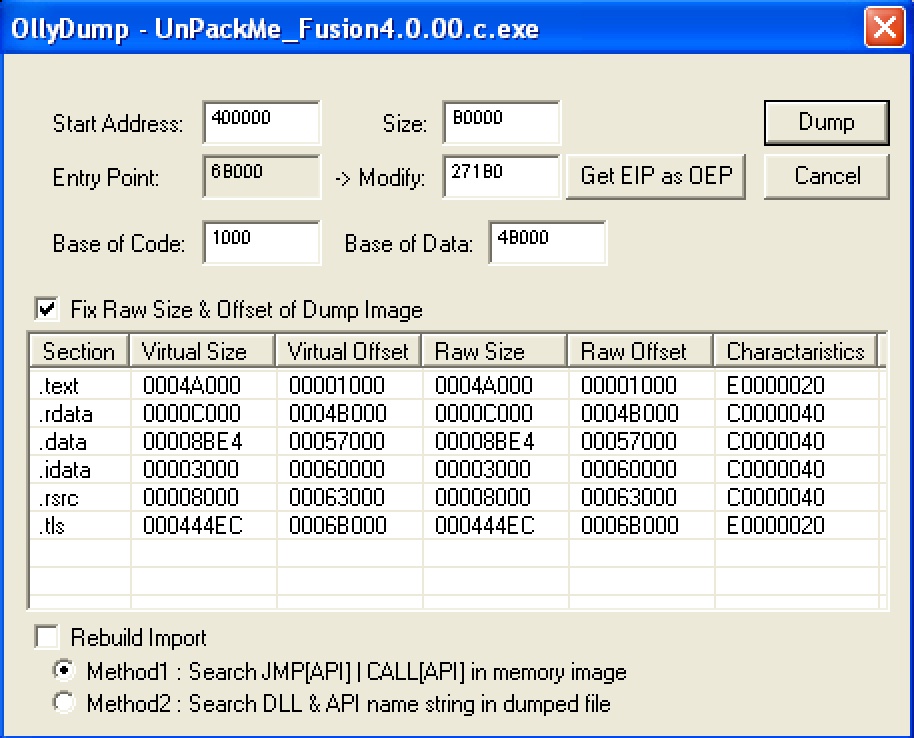This screenshot has width=914, height=738.
Task: Click .rsrc characteristics C0000040
Action: [775, 497]
